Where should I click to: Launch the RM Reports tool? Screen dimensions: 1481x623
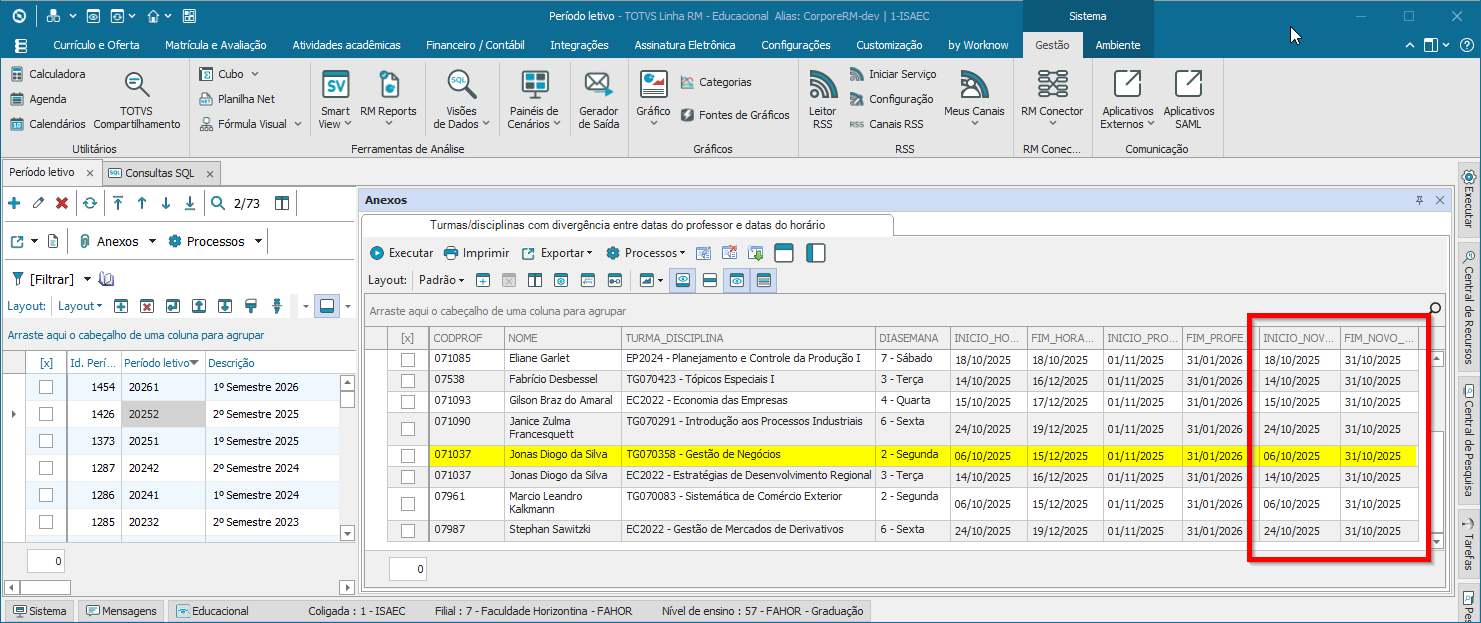[x=388, y=100]
